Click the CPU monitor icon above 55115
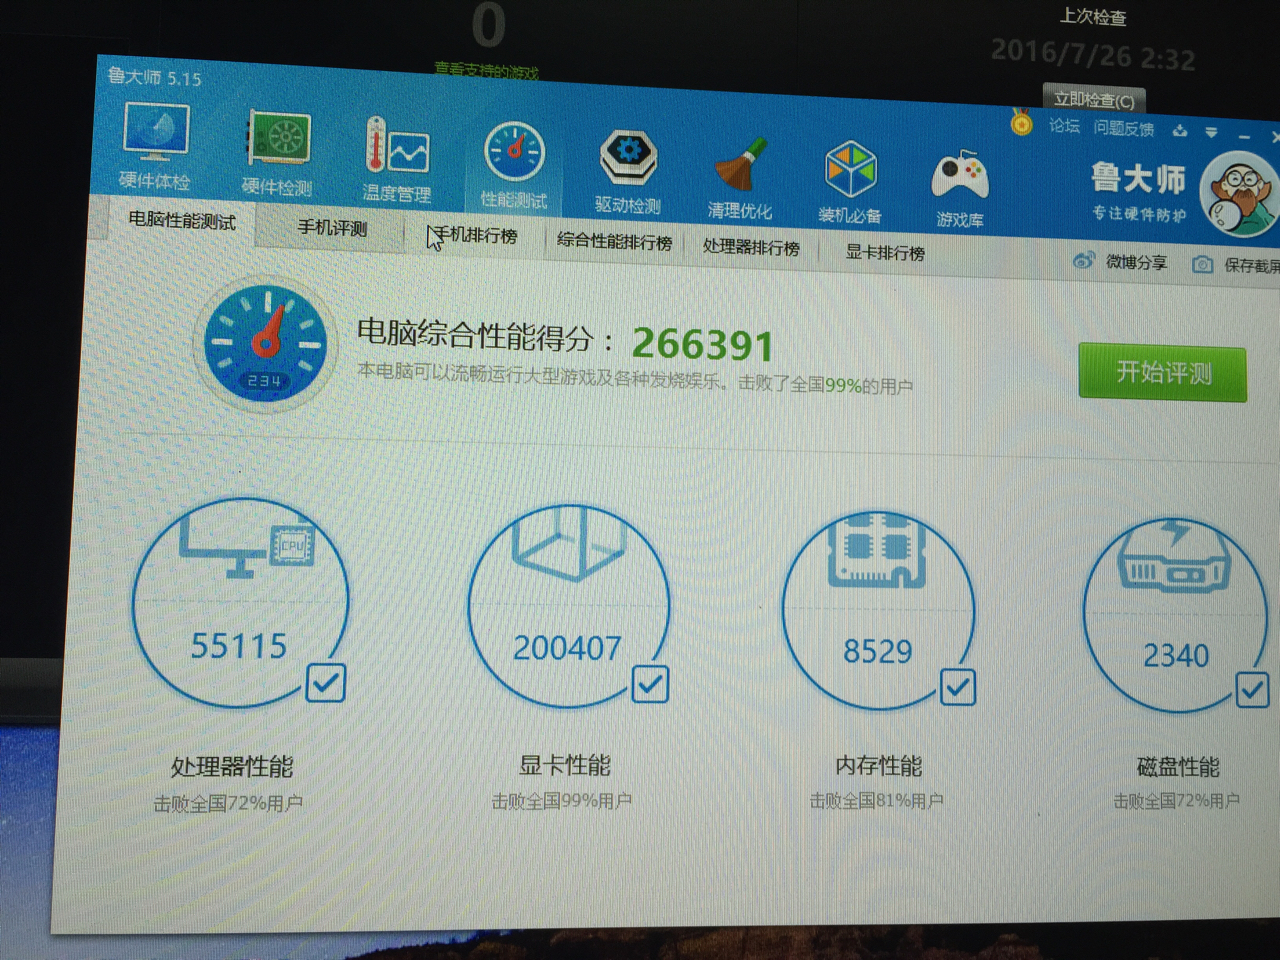 246,549
